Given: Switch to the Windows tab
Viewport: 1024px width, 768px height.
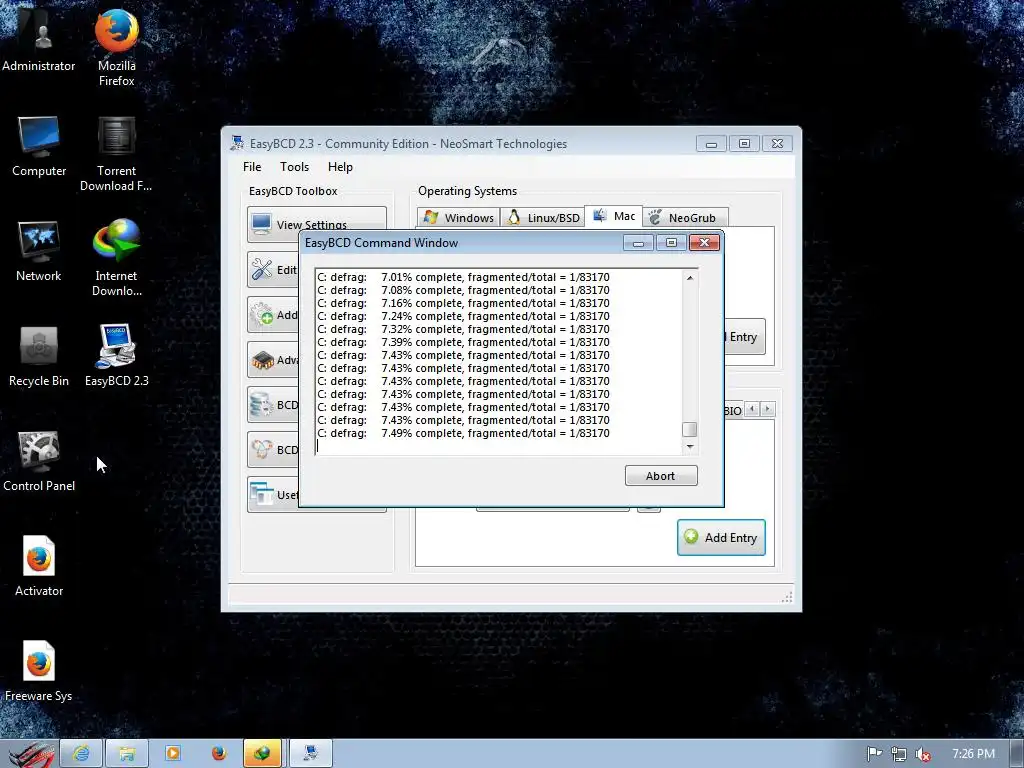Looking at the screenshot, I should [458, 217].
